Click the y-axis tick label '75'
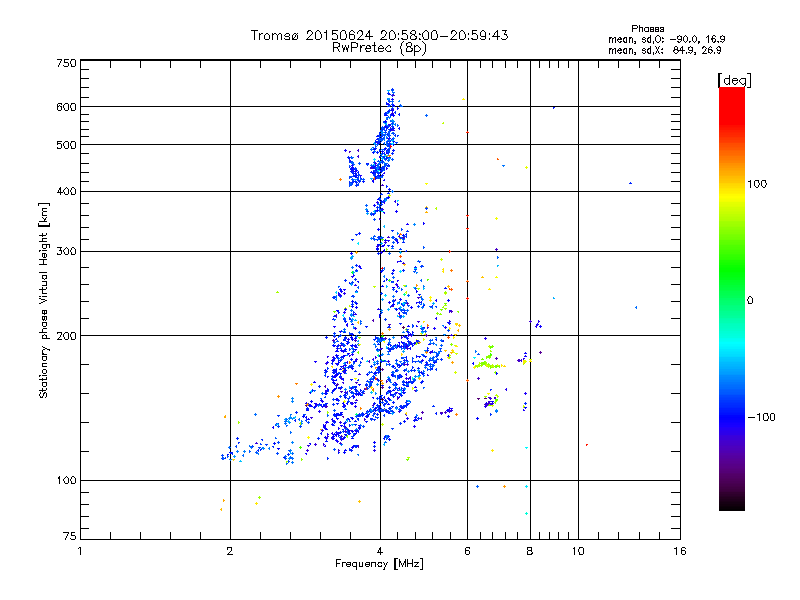Image resolution: width=800 pixels, height=600 pixels. pyautogui.click(x=70, y=536)
